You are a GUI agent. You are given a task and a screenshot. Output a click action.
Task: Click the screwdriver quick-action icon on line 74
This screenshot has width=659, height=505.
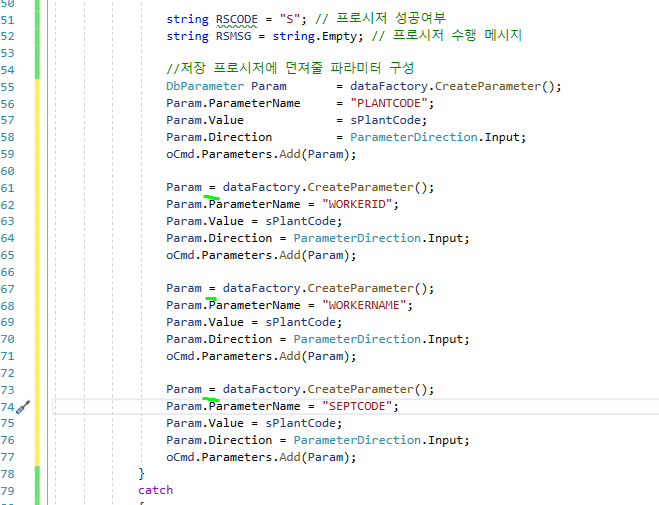23,407
